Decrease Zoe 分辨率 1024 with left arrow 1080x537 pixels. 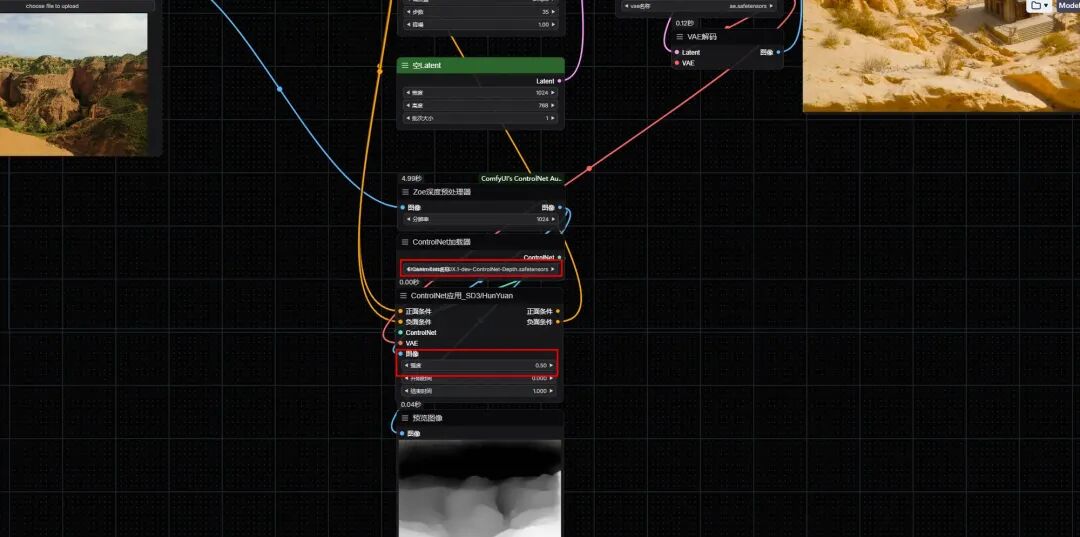[x=406, y=219]
